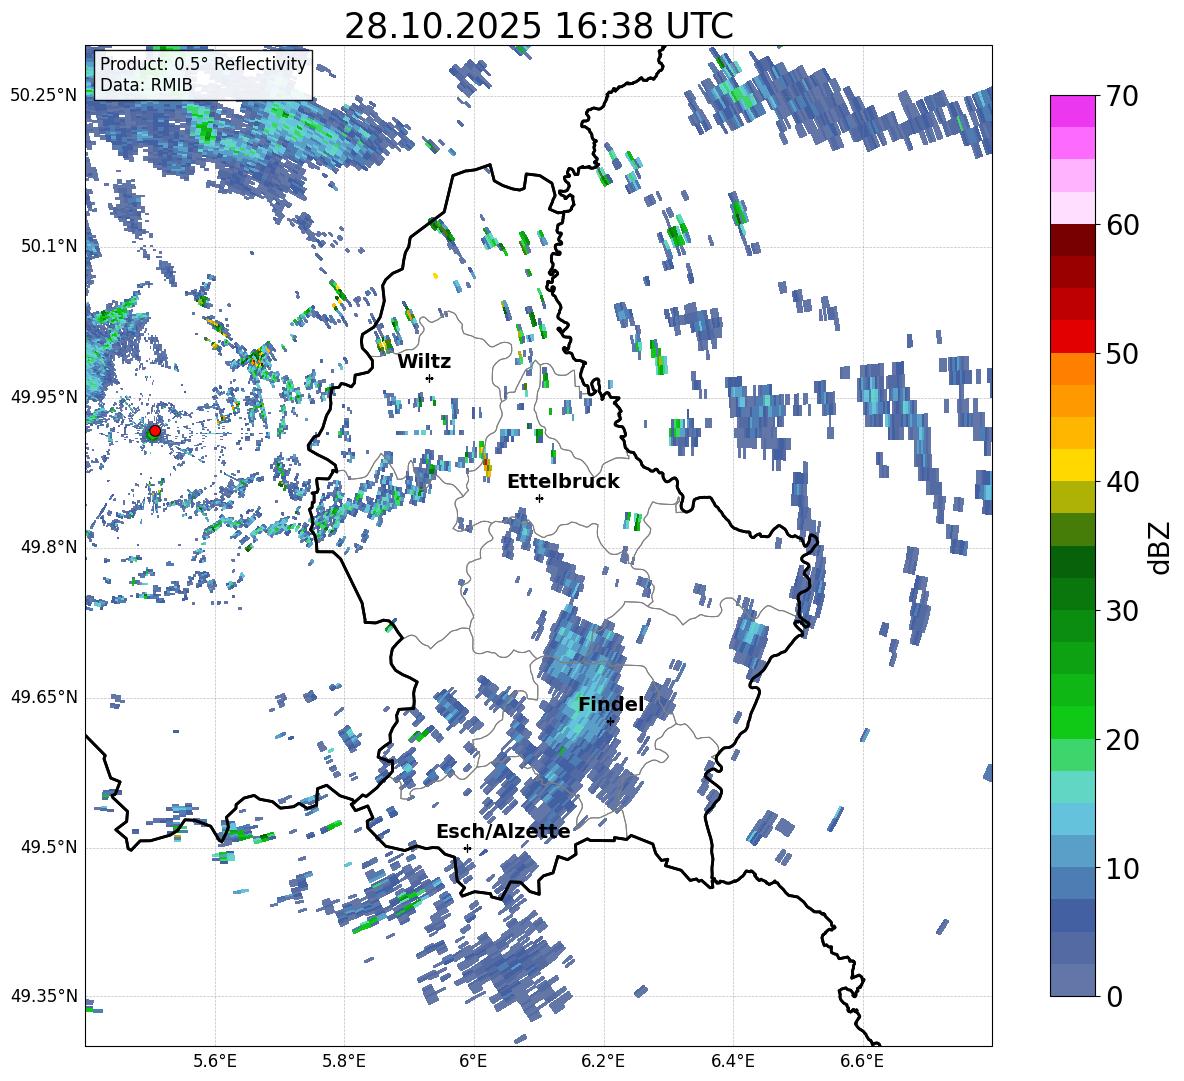Click the 49.35°N latitude label
The image size is (1184, 1081).
44,996
